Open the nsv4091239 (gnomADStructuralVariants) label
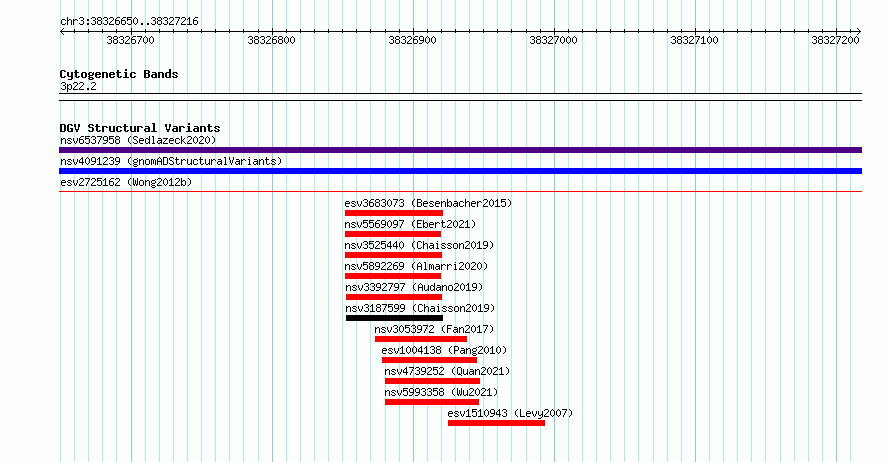This screenshot has height=462, width=890. (171, 161)
